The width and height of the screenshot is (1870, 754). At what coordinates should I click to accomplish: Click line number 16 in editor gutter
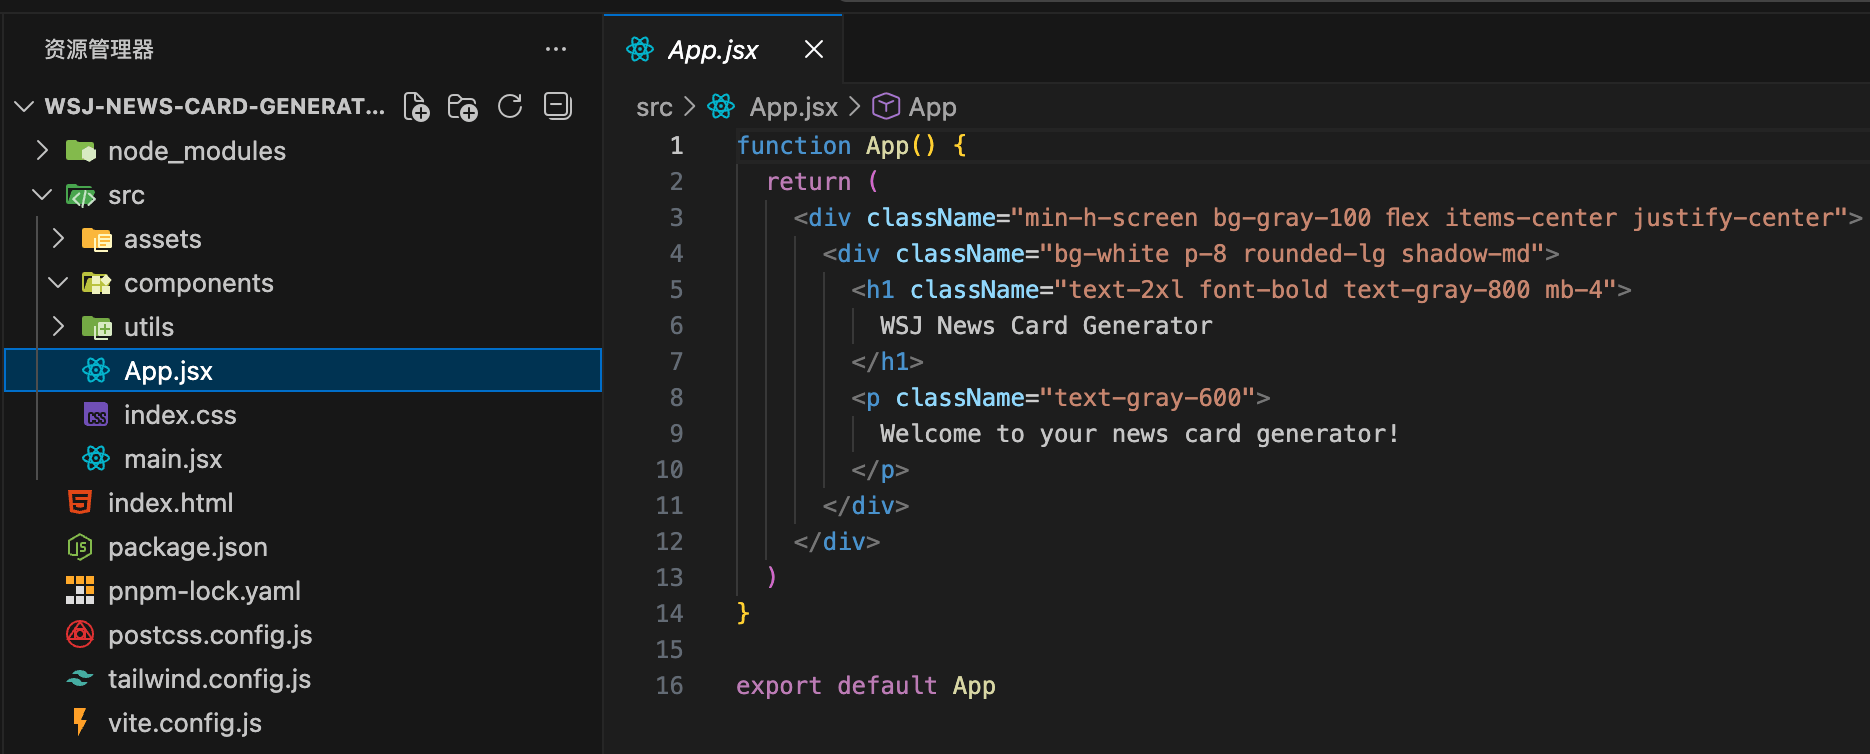(x=670, y=686)
